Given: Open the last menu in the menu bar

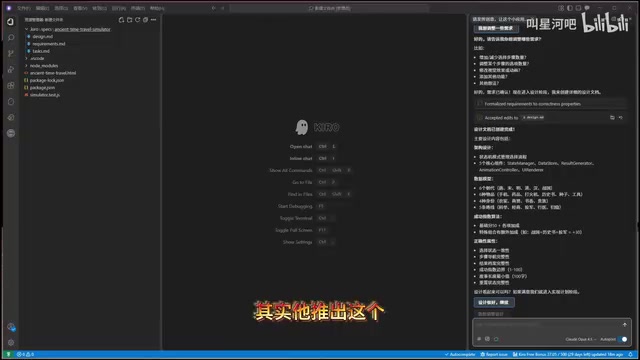Looking at the screenshot, I should pyautogui.click(x=157, y=8).
